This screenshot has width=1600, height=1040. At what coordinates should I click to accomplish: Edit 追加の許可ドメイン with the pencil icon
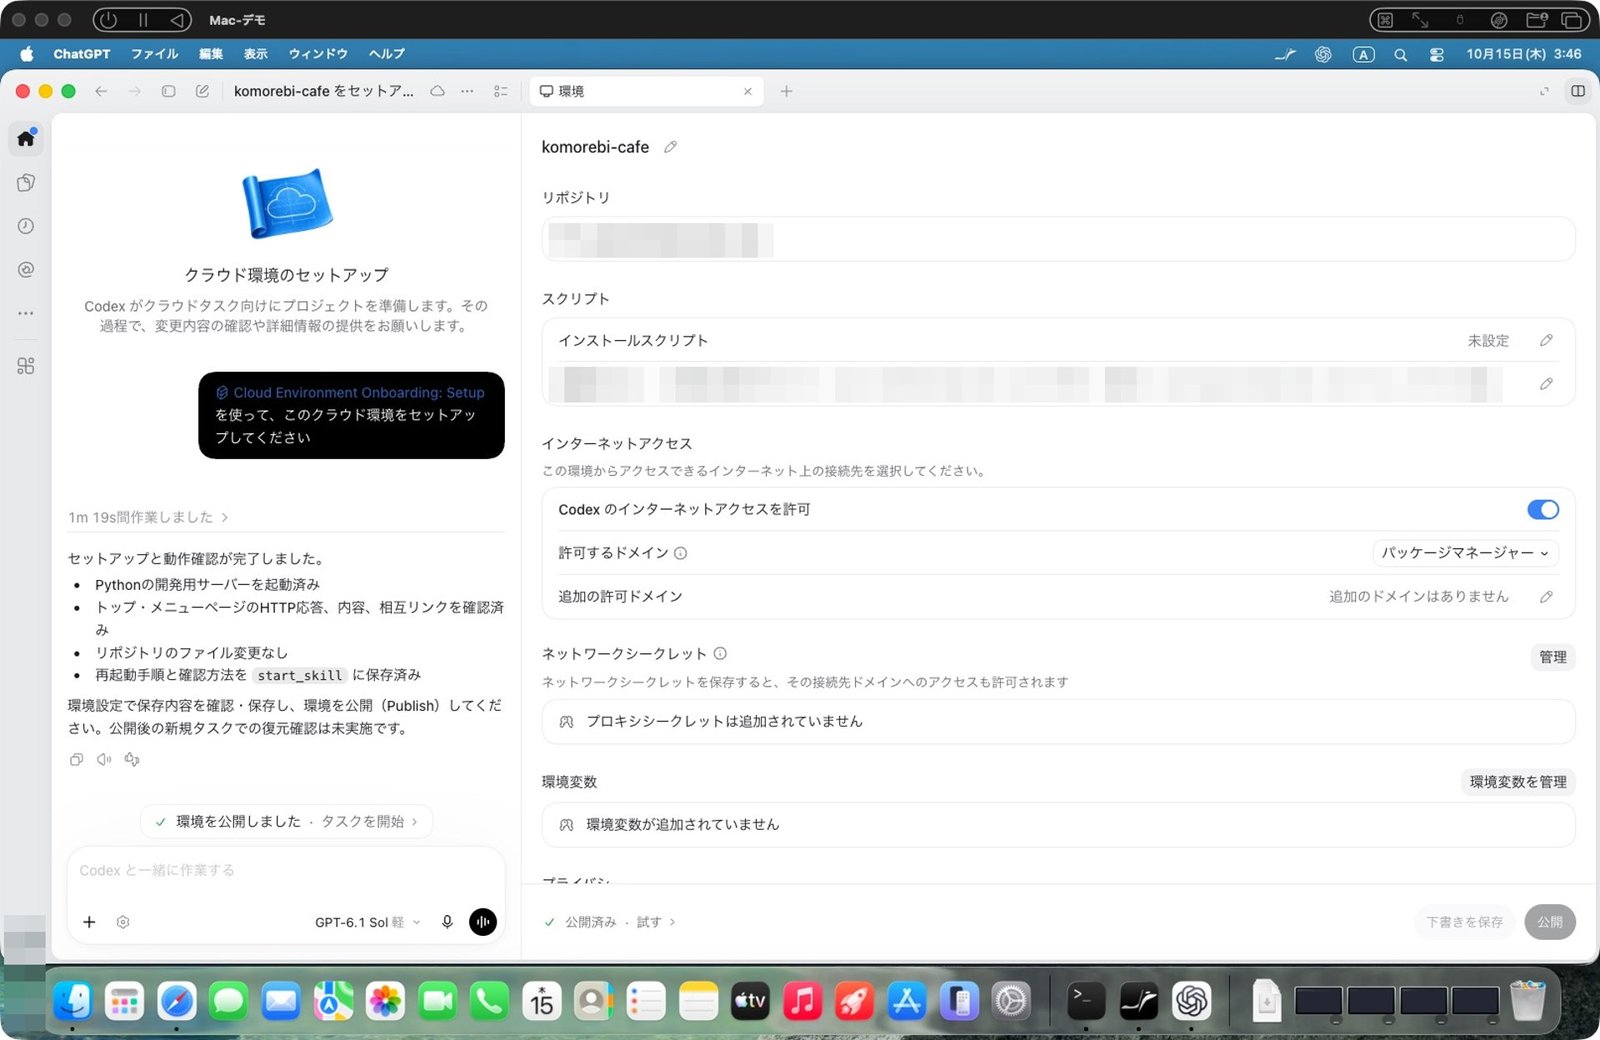pyautogui.click(x=1546, y=597)
